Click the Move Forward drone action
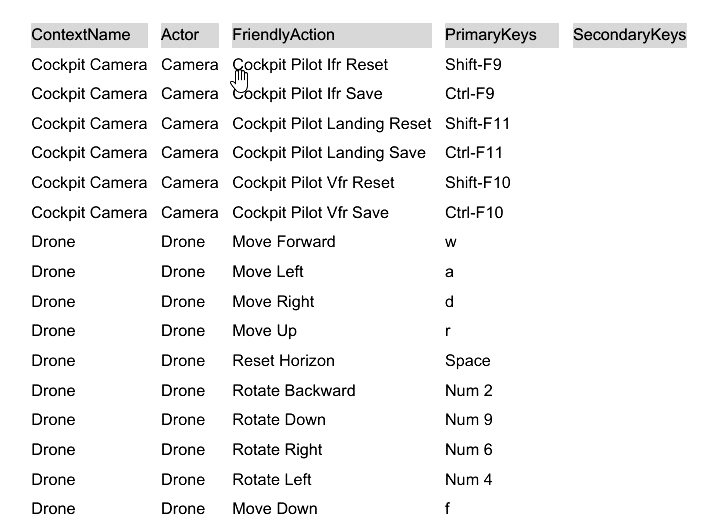 284,242
